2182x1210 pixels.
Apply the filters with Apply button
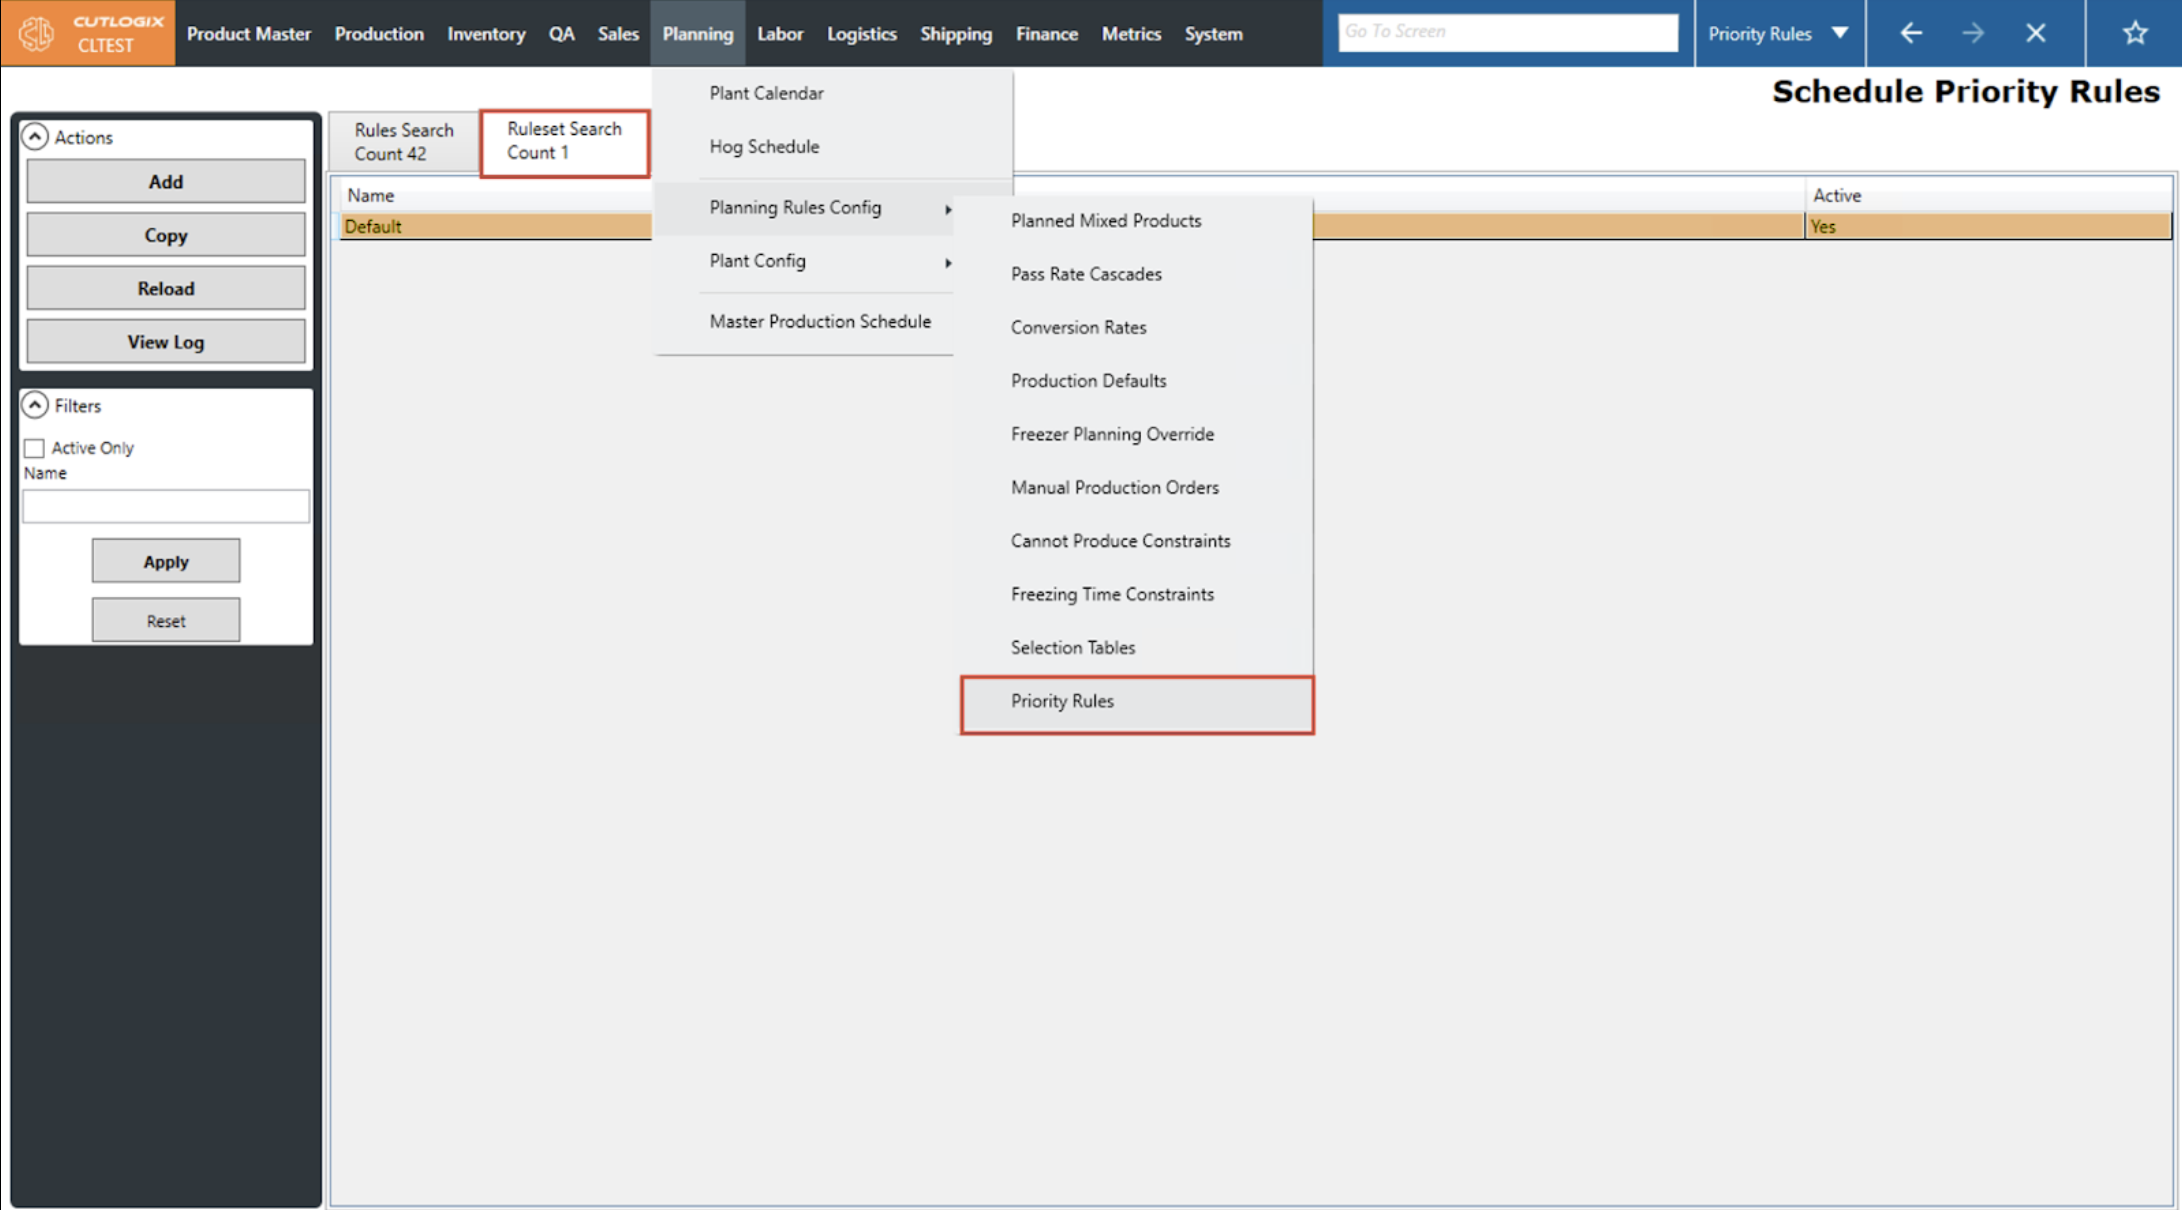coord(166,562)
